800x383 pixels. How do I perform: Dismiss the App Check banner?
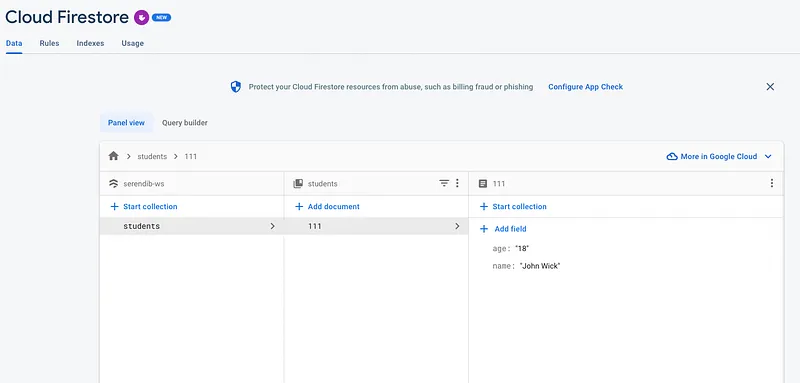pos(770,87)
